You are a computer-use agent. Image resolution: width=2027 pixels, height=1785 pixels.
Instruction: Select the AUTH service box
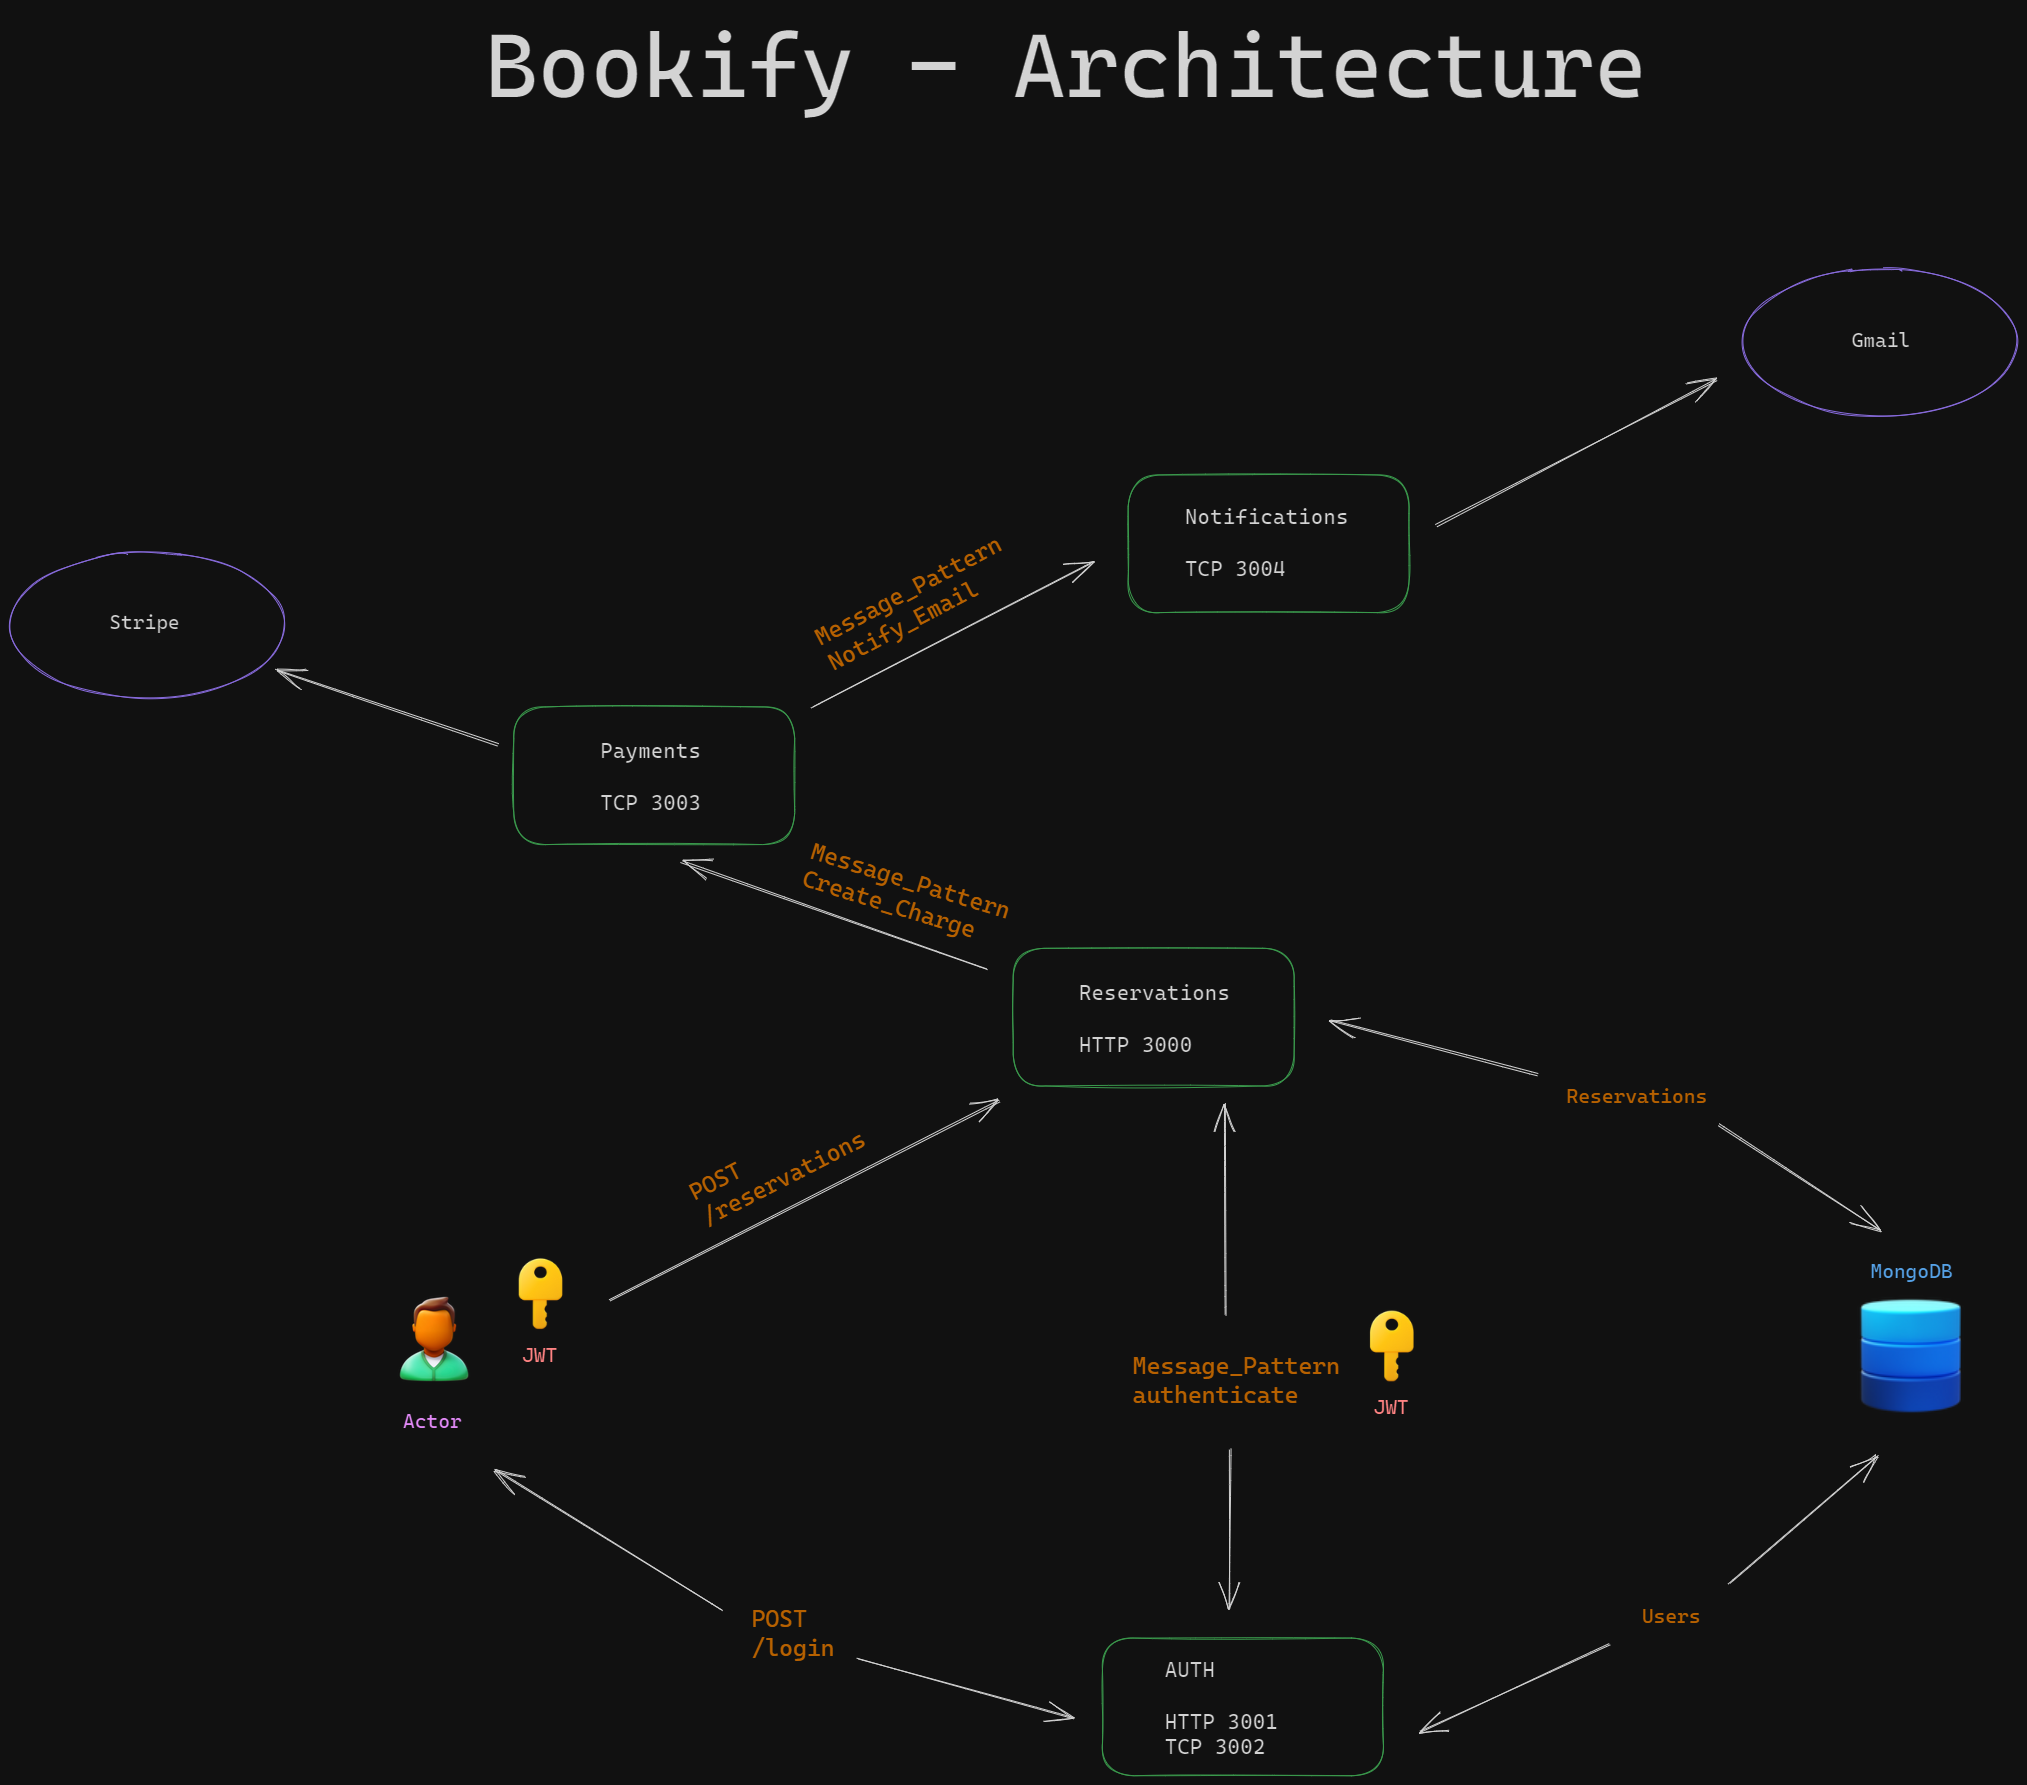pos(1241,1706)
